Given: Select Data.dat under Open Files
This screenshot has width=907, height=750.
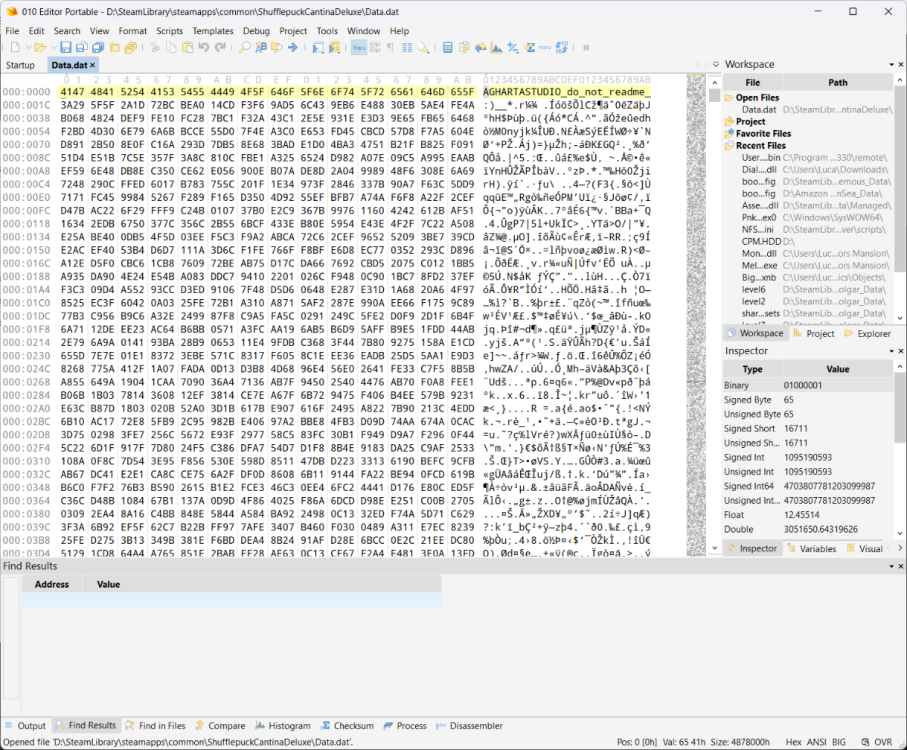Looking at the screenshot, I should tap(759, 109).
